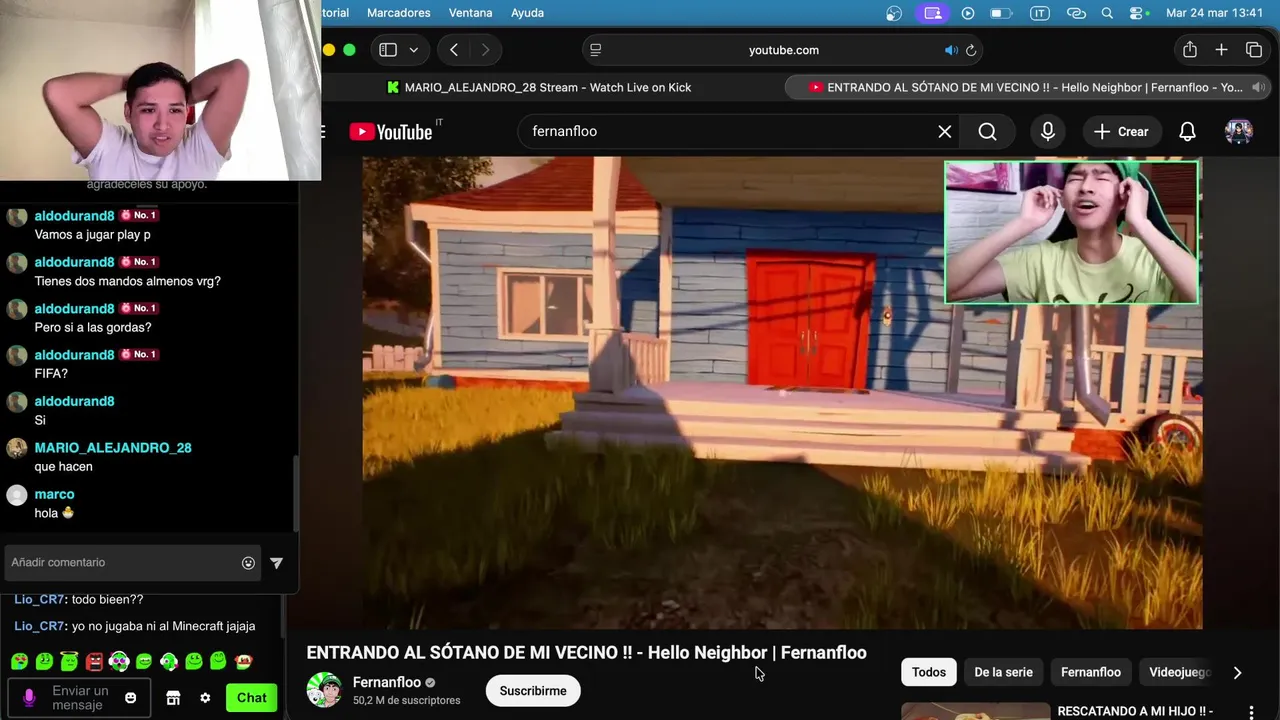Open chat settings gear icon

[205, 698]
